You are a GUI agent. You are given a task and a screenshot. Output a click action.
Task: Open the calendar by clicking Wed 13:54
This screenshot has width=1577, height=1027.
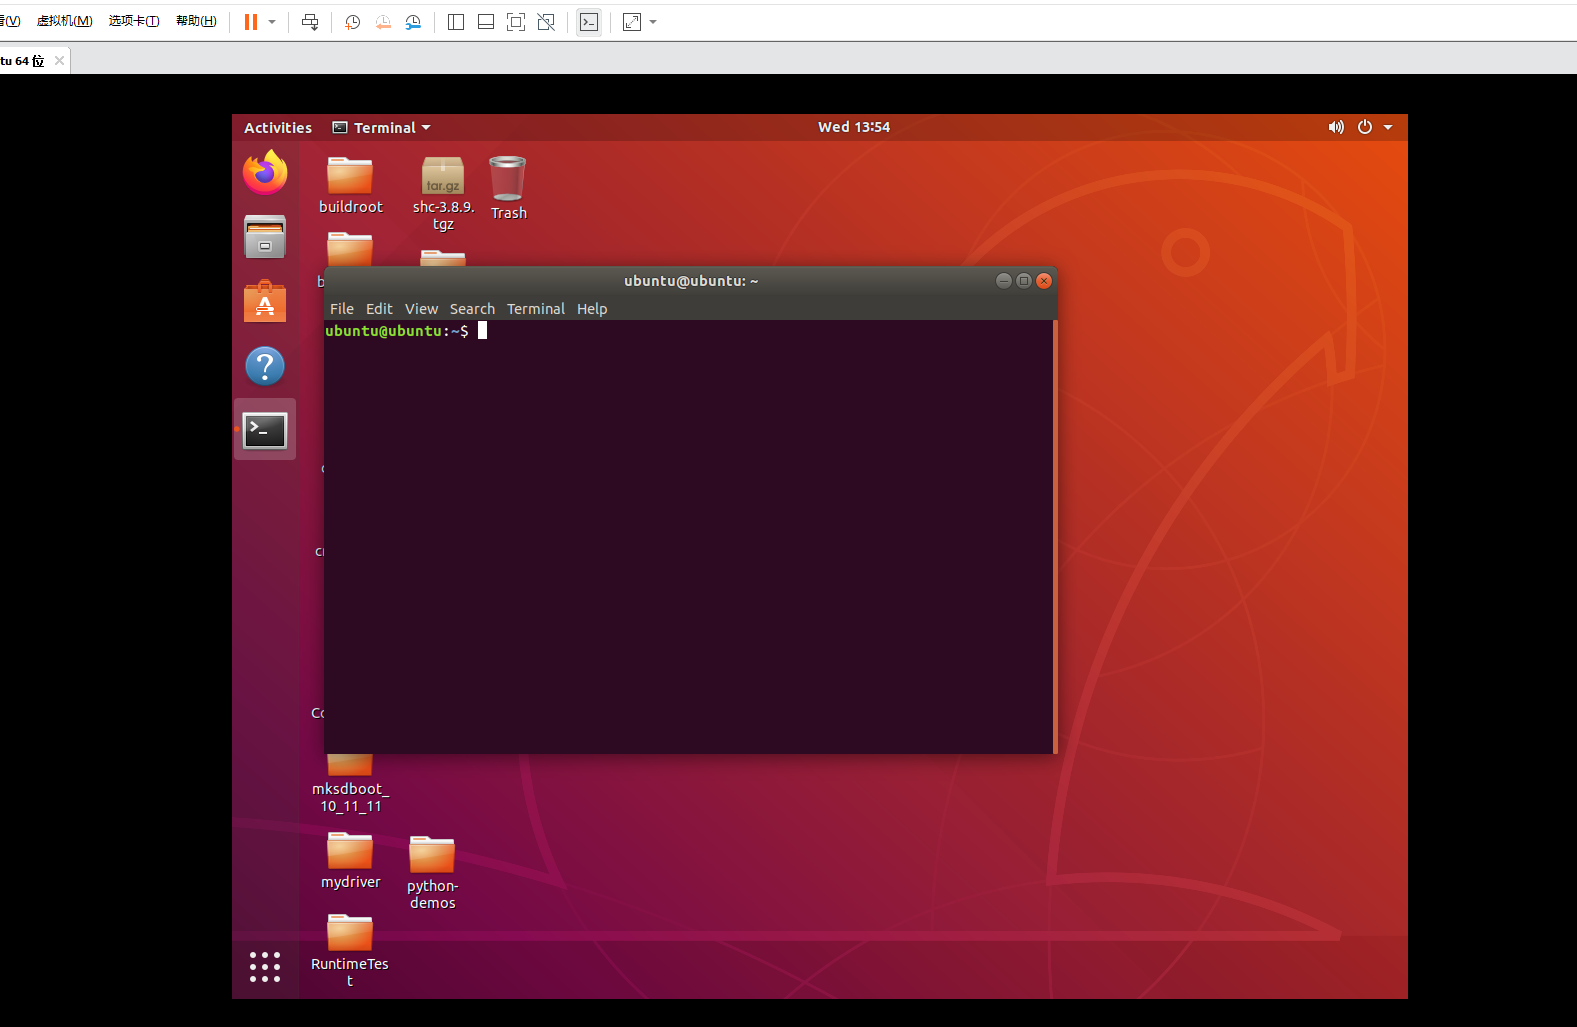(854, 127)
